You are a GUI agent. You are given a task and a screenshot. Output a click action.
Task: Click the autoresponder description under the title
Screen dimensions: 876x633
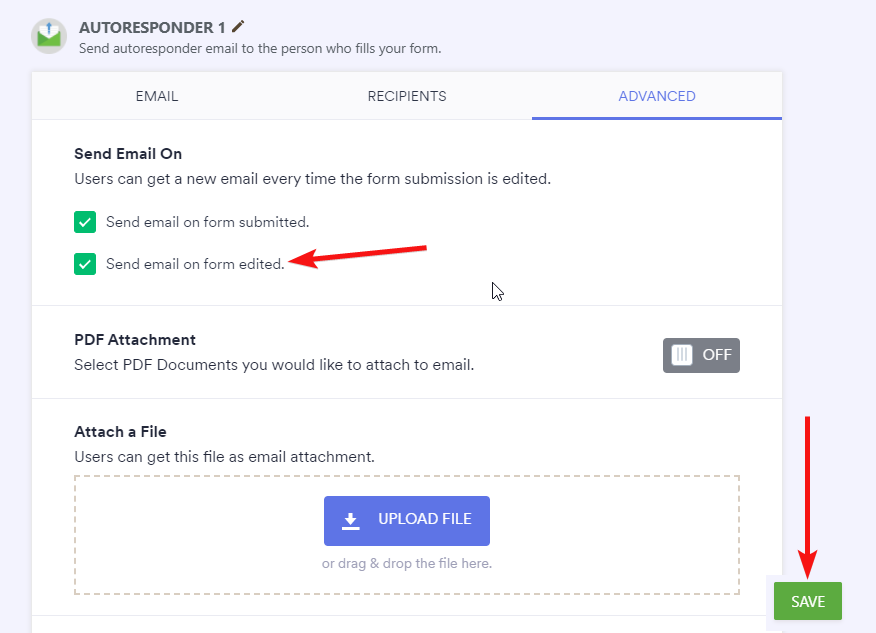tap(260, 48)
